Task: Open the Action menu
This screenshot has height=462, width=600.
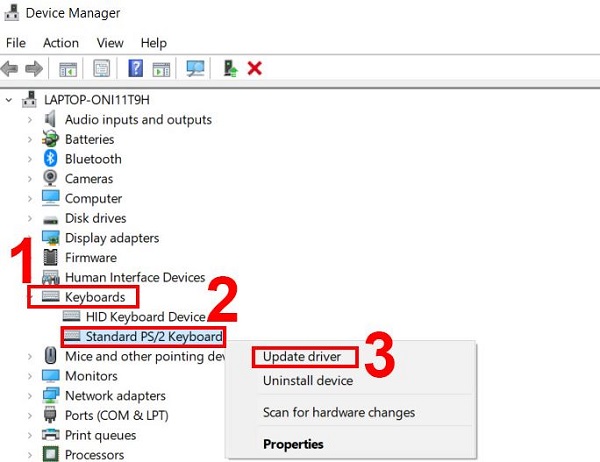Action: (x=60, y=43)
